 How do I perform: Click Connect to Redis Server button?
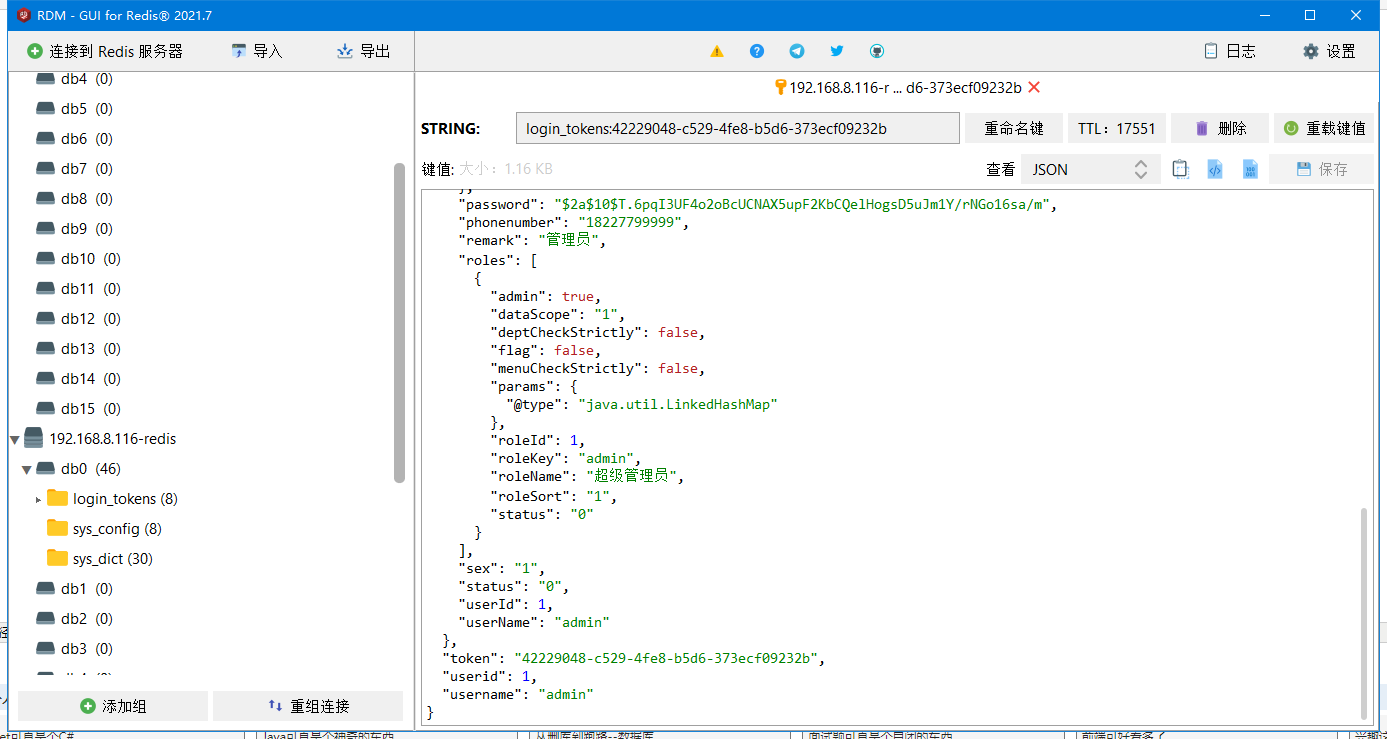click(x=104, y=51)
